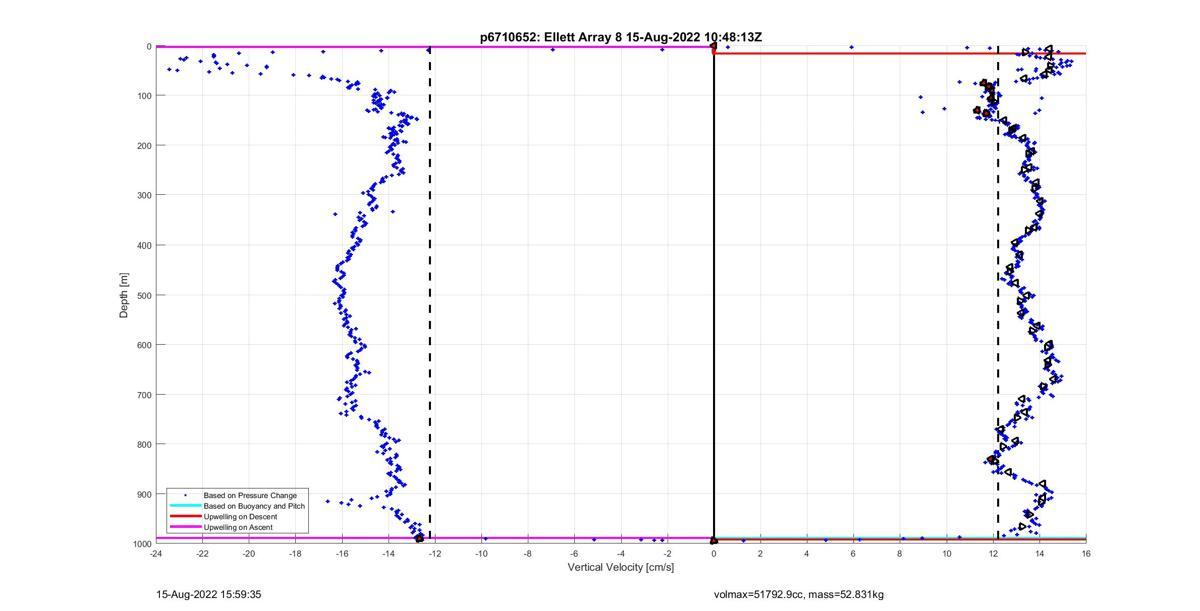Click the '15-Aug-2022 15:59:35' timestamp text
Viewport: 1200px width, 611px height.
click(x=207, y=594)
